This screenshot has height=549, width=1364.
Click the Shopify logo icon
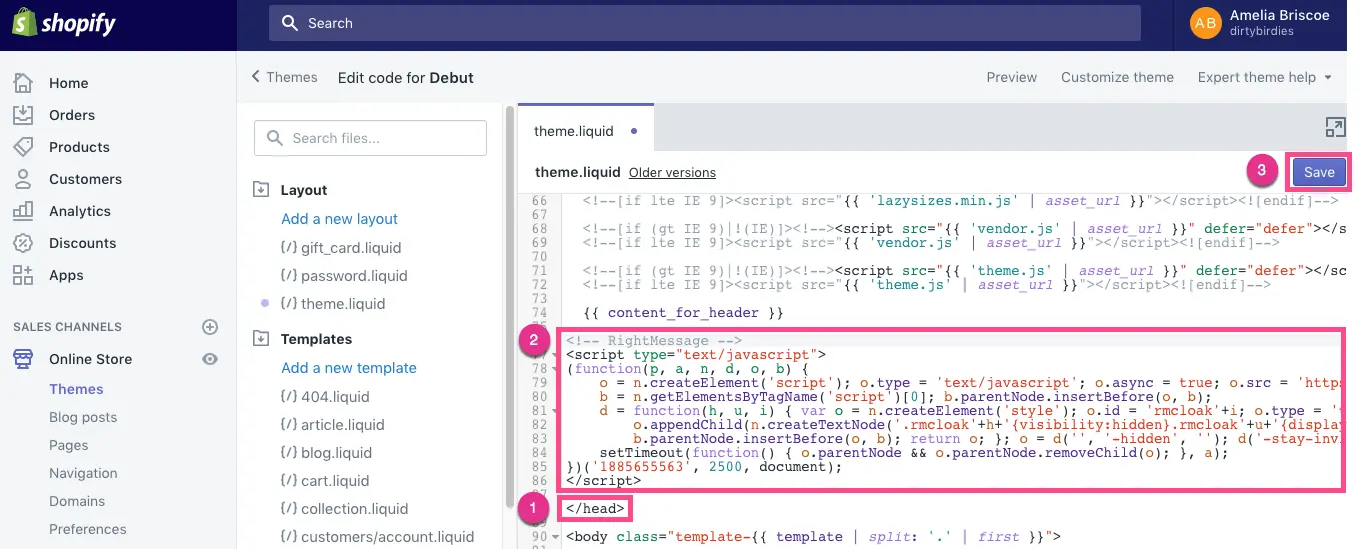tap(24, 24)
